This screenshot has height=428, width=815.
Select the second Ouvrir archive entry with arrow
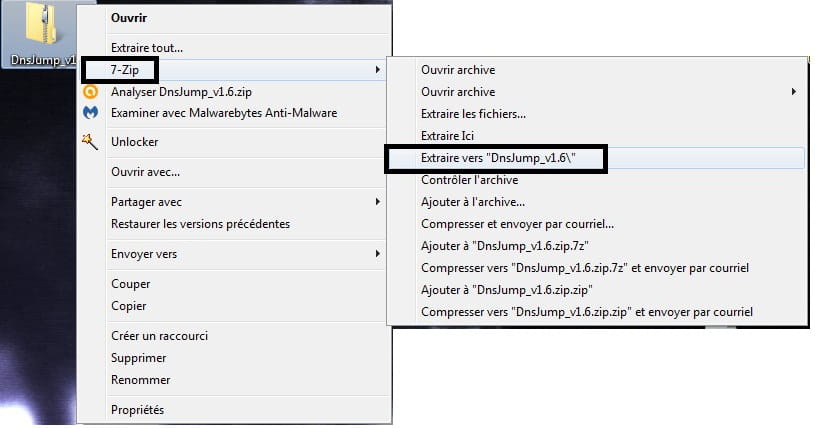point(458,92)
